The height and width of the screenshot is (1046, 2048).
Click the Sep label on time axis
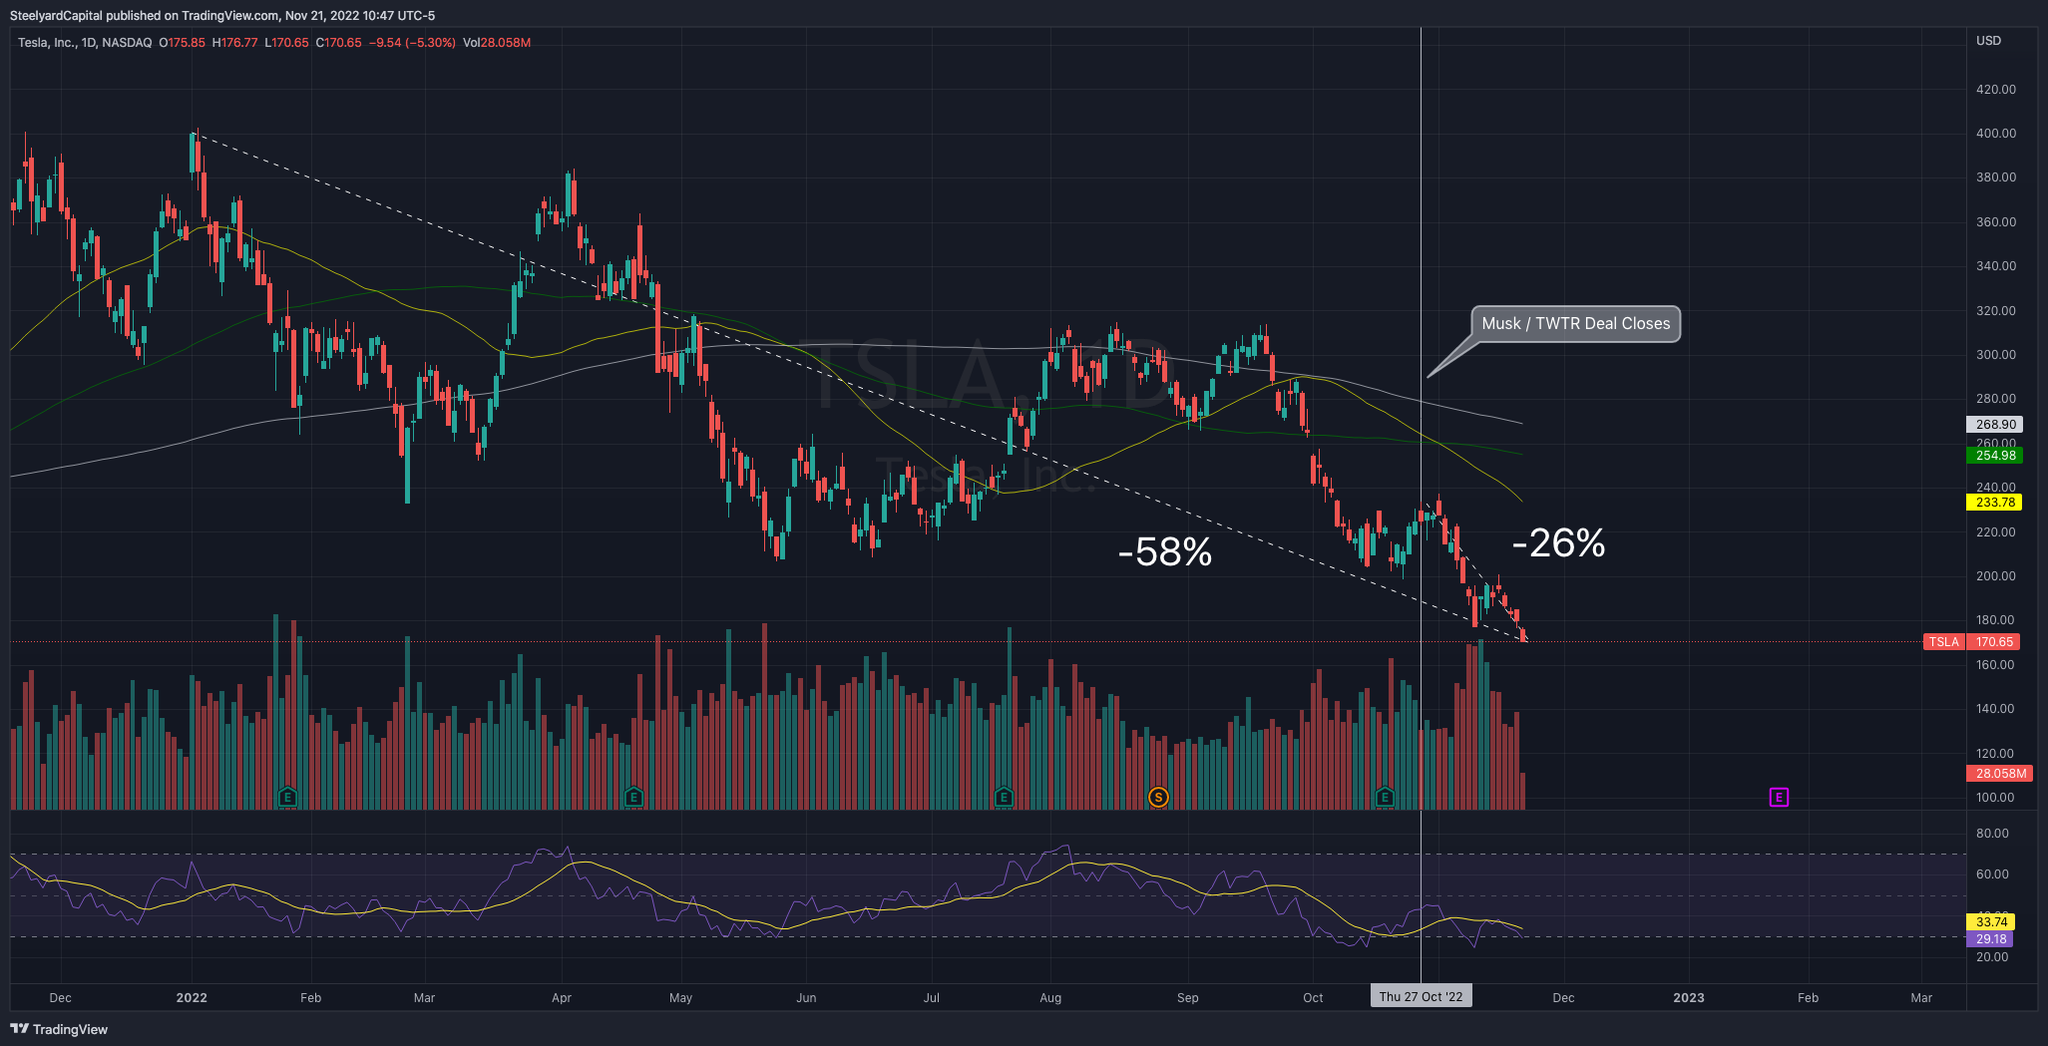[1187, 997]
